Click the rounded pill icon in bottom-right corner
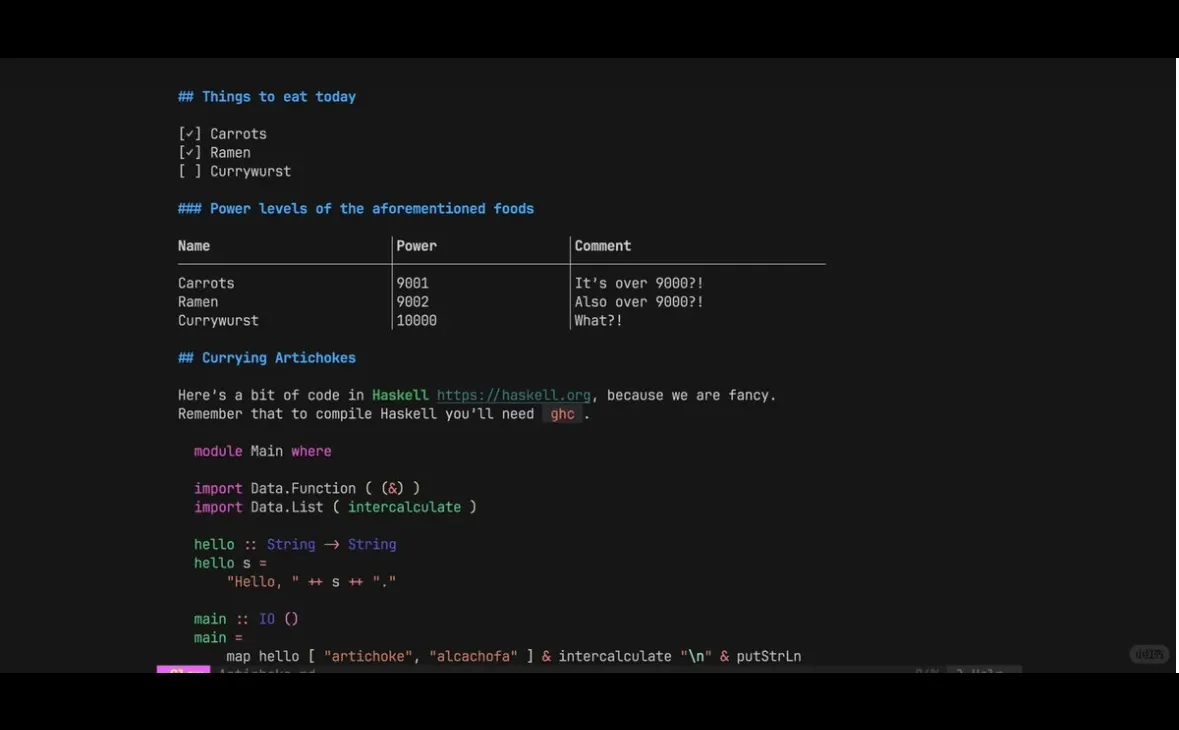The image size is (1179, 730). (1148, 654)
